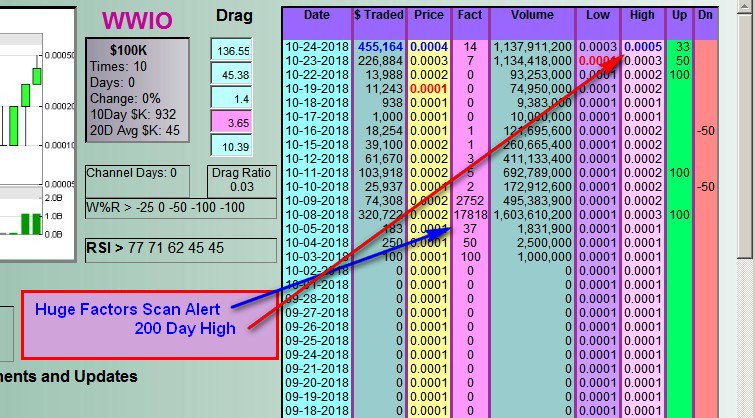Click the $ Traded column header

pyautogui.click(x=379, y=15)
